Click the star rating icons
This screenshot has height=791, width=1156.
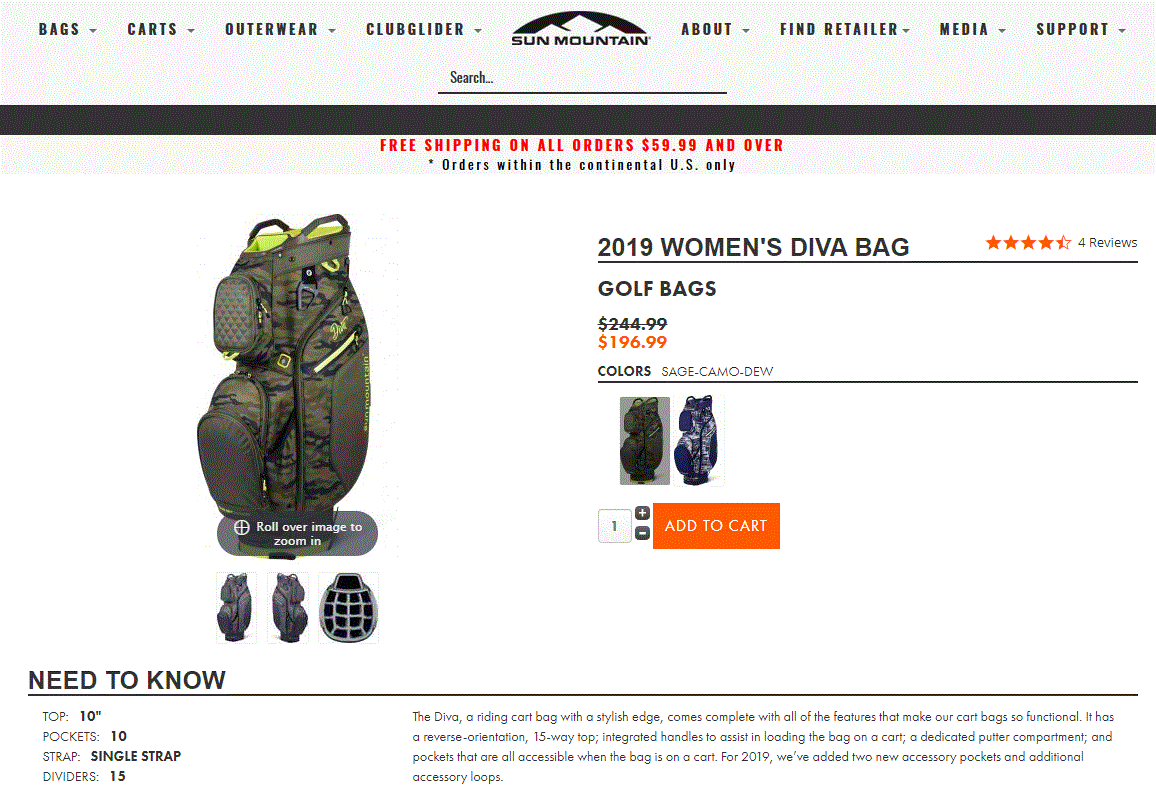(1028, 243)
